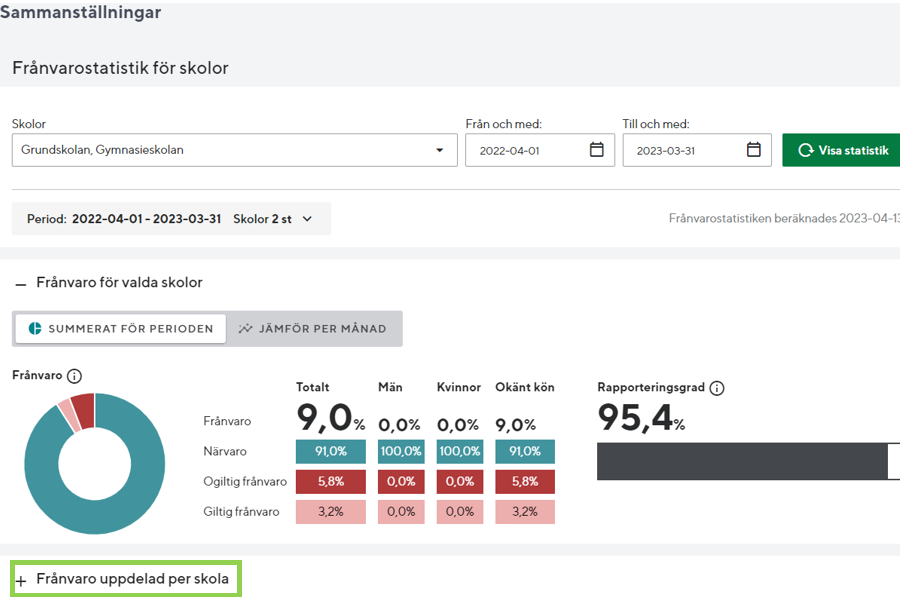Select the Summerat för perioden tab
The image size is (900, 598).
(x=120, y=328)
